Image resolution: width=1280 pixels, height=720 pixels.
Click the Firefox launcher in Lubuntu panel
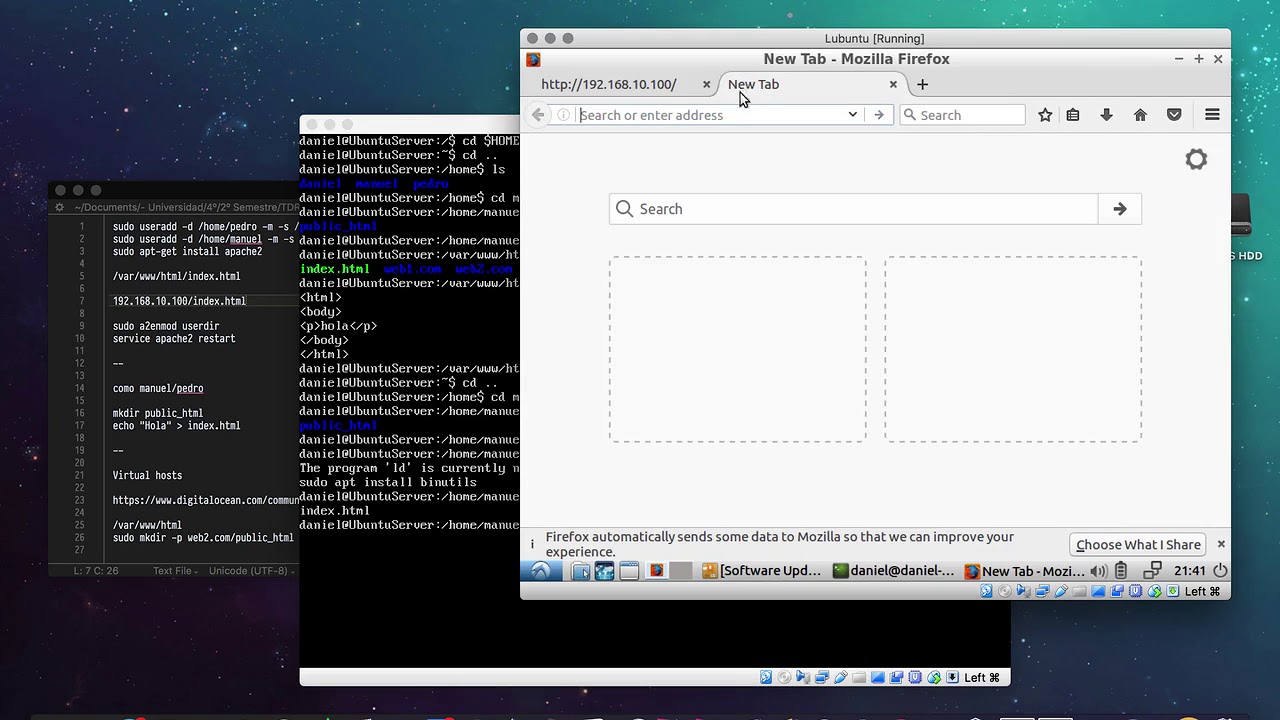(x=656, y=571)
